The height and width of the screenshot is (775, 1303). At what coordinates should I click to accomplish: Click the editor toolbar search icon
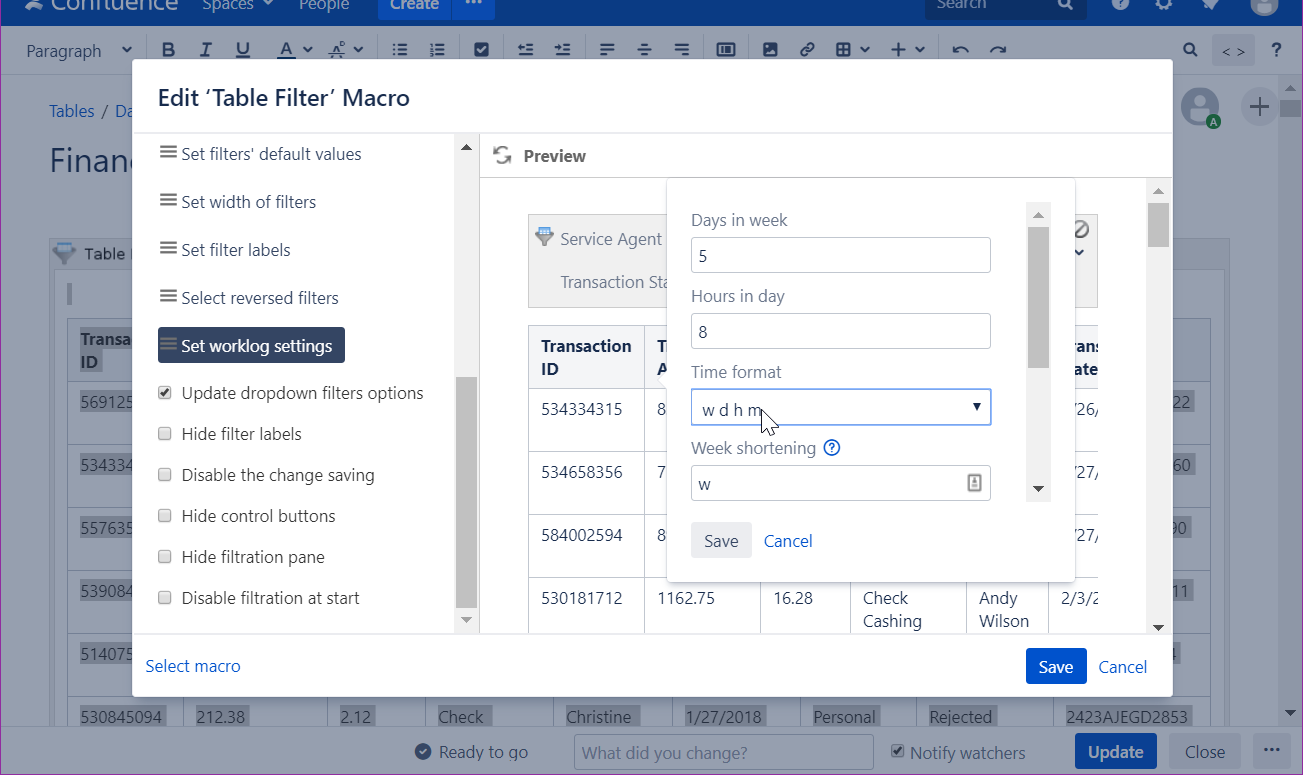[x=1190, y=50]
